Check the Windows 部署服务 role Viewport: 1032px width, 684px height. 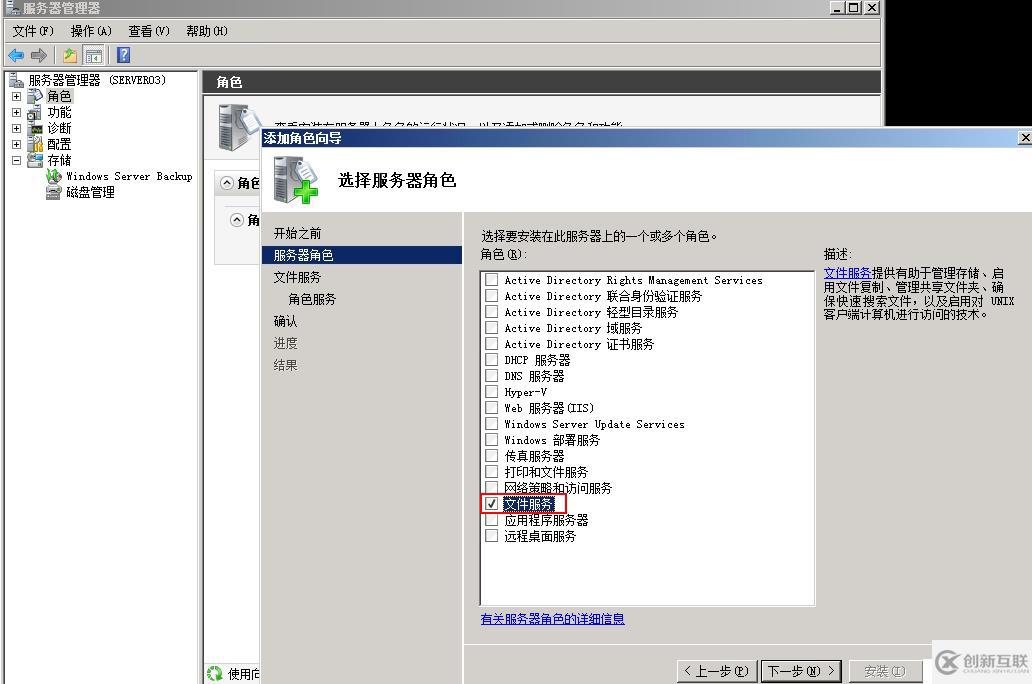[492, 440]
